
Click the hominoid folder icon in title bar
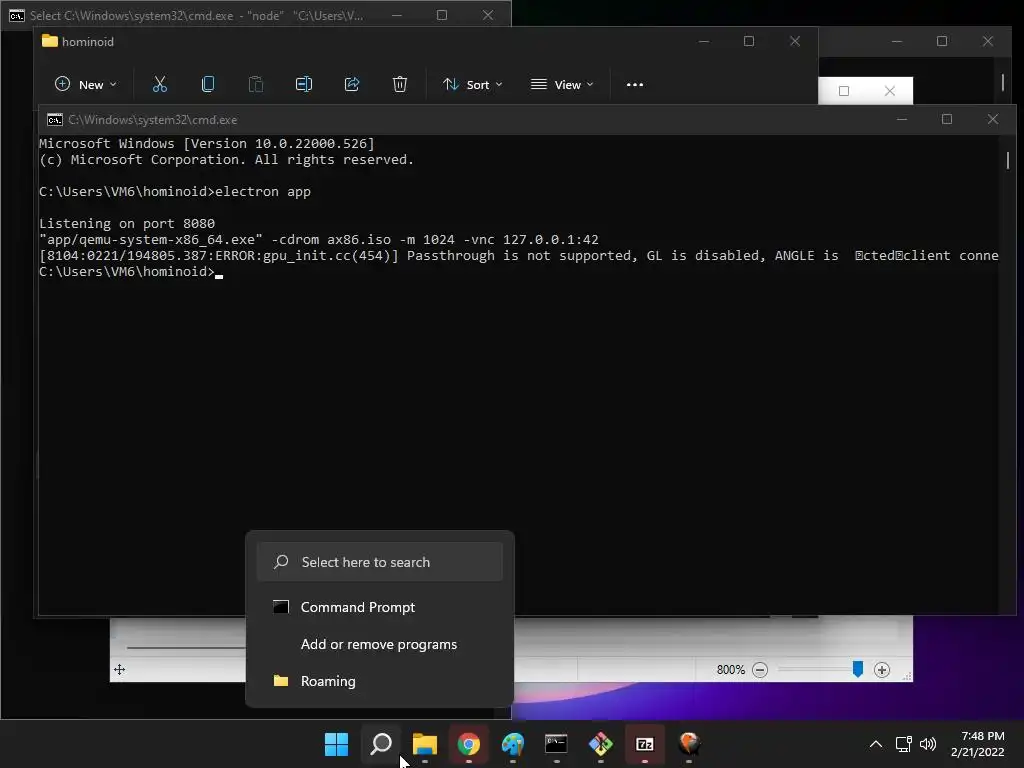coord(50,41)
